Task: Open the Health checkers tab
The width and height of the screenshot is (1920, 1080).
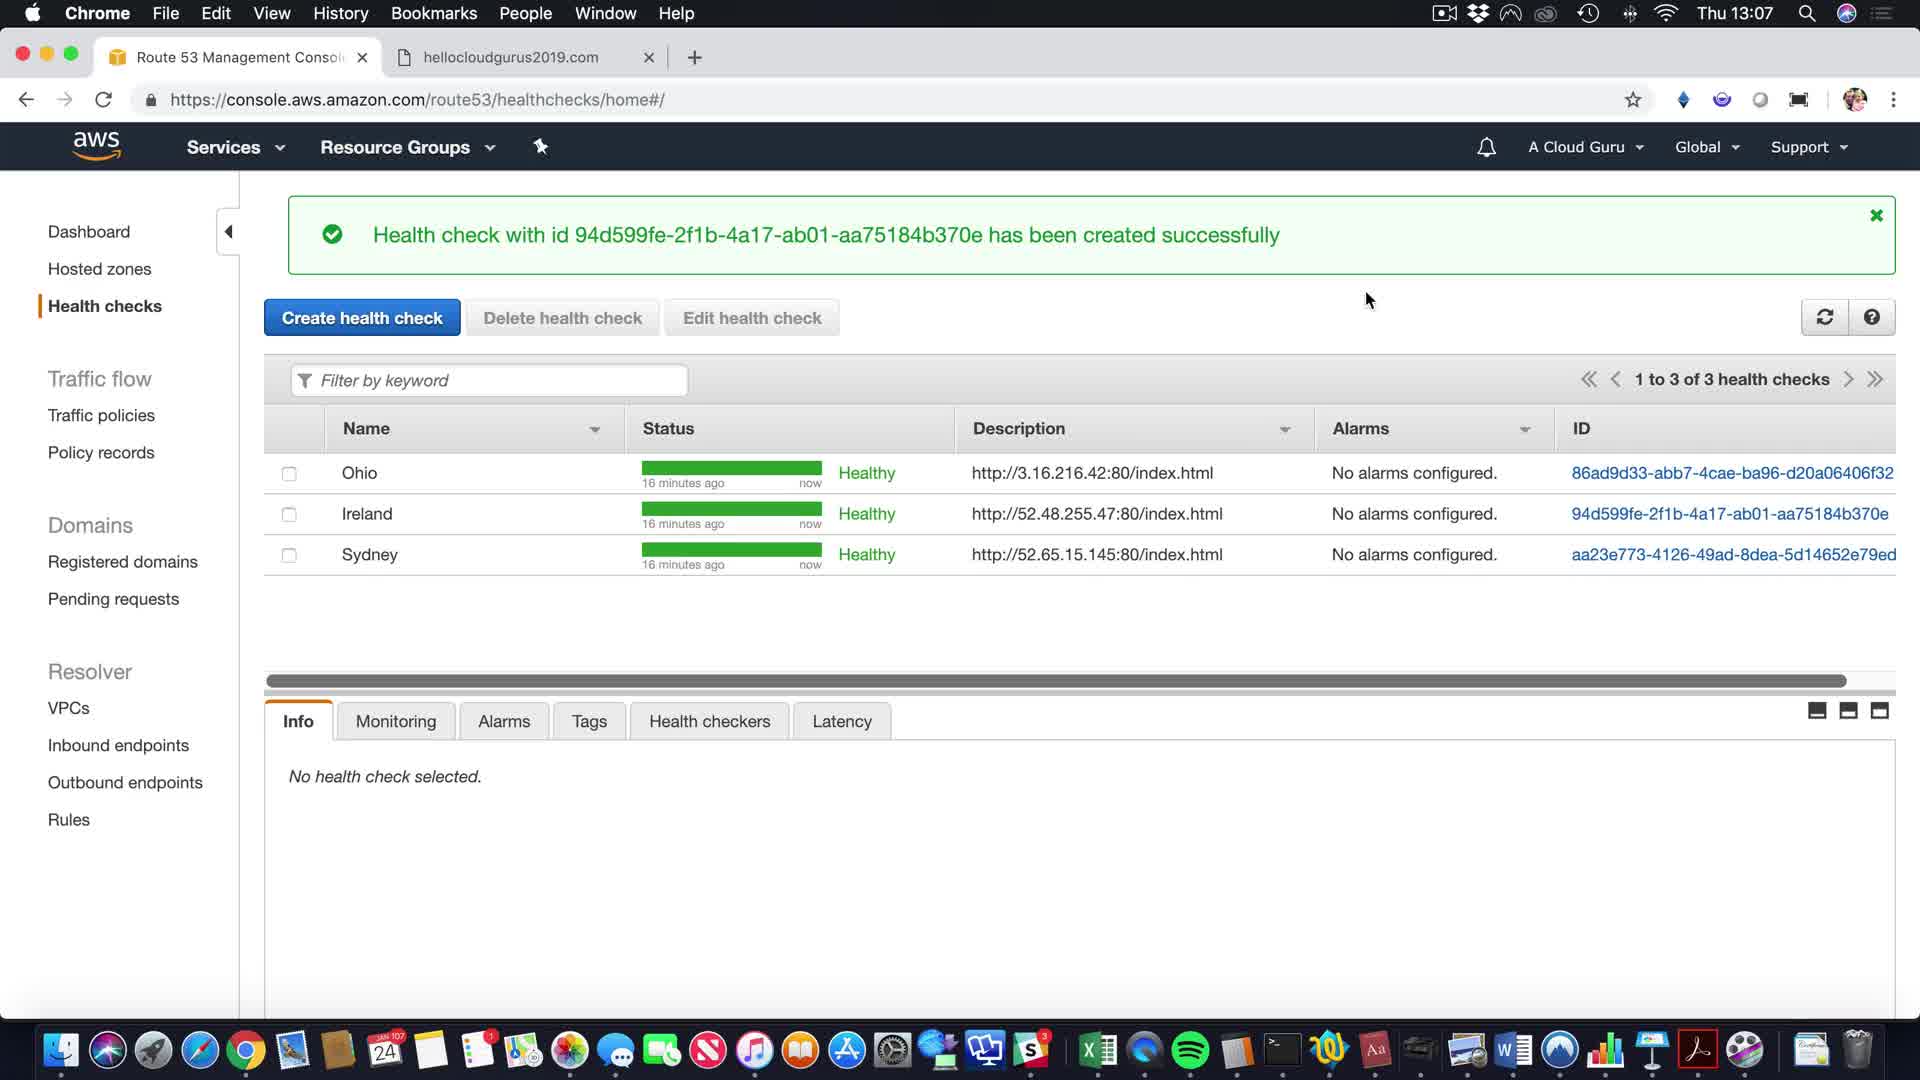Action: 709,721
